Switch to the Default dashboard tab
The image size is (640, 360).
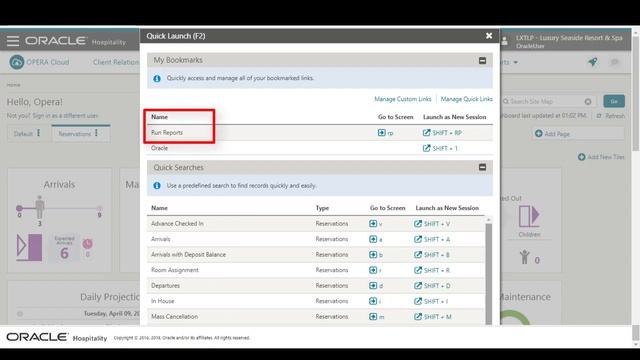tap(23, 134)
